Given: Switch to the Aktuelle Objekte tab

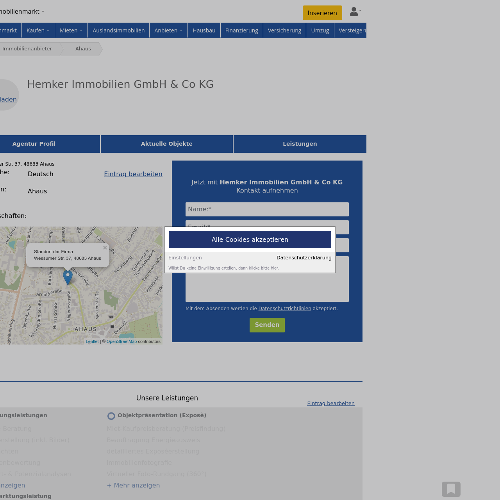Looking at the screenshot, I should 167,144.
